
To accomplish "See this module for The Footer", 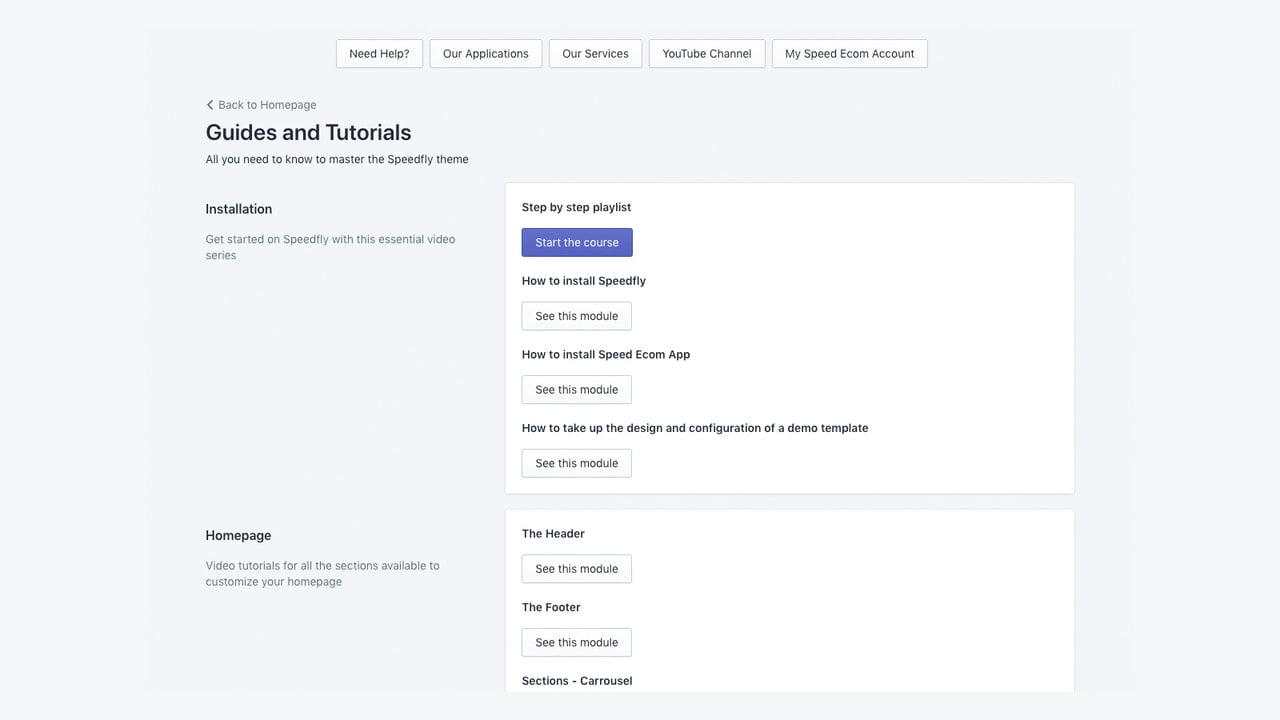I will 577,642.
